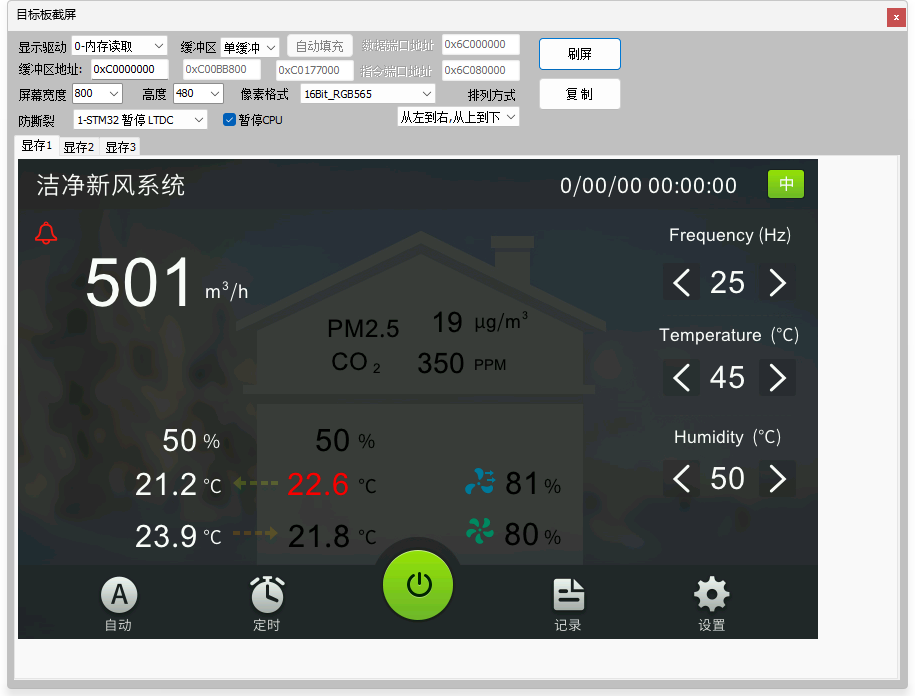This screenshot has width=915, height=696.
Task: Switch to the 显存1 tab
Action: click(36, 145)
